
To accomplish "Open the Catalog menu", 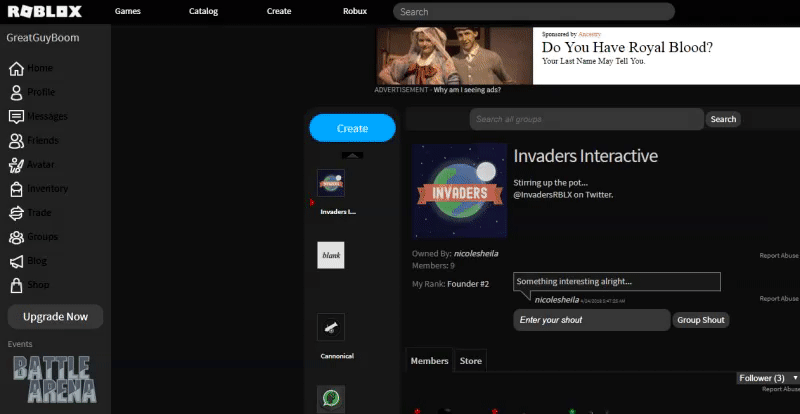I will pyautogui.click(x=203, y=11).
